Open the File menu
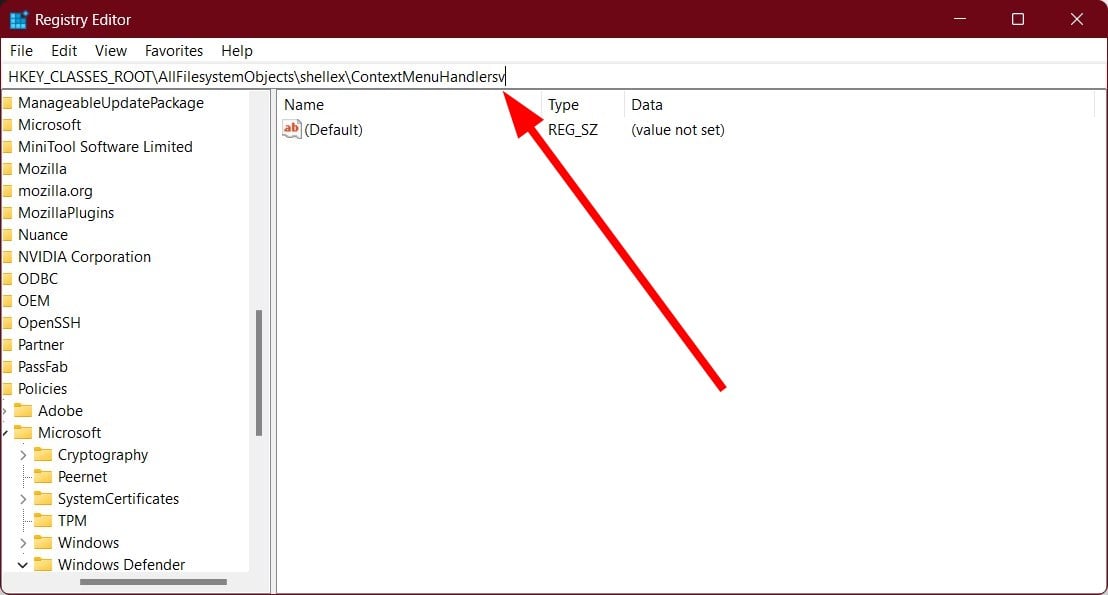Viewport: 1108px width, 595px height. click(21, 51)
